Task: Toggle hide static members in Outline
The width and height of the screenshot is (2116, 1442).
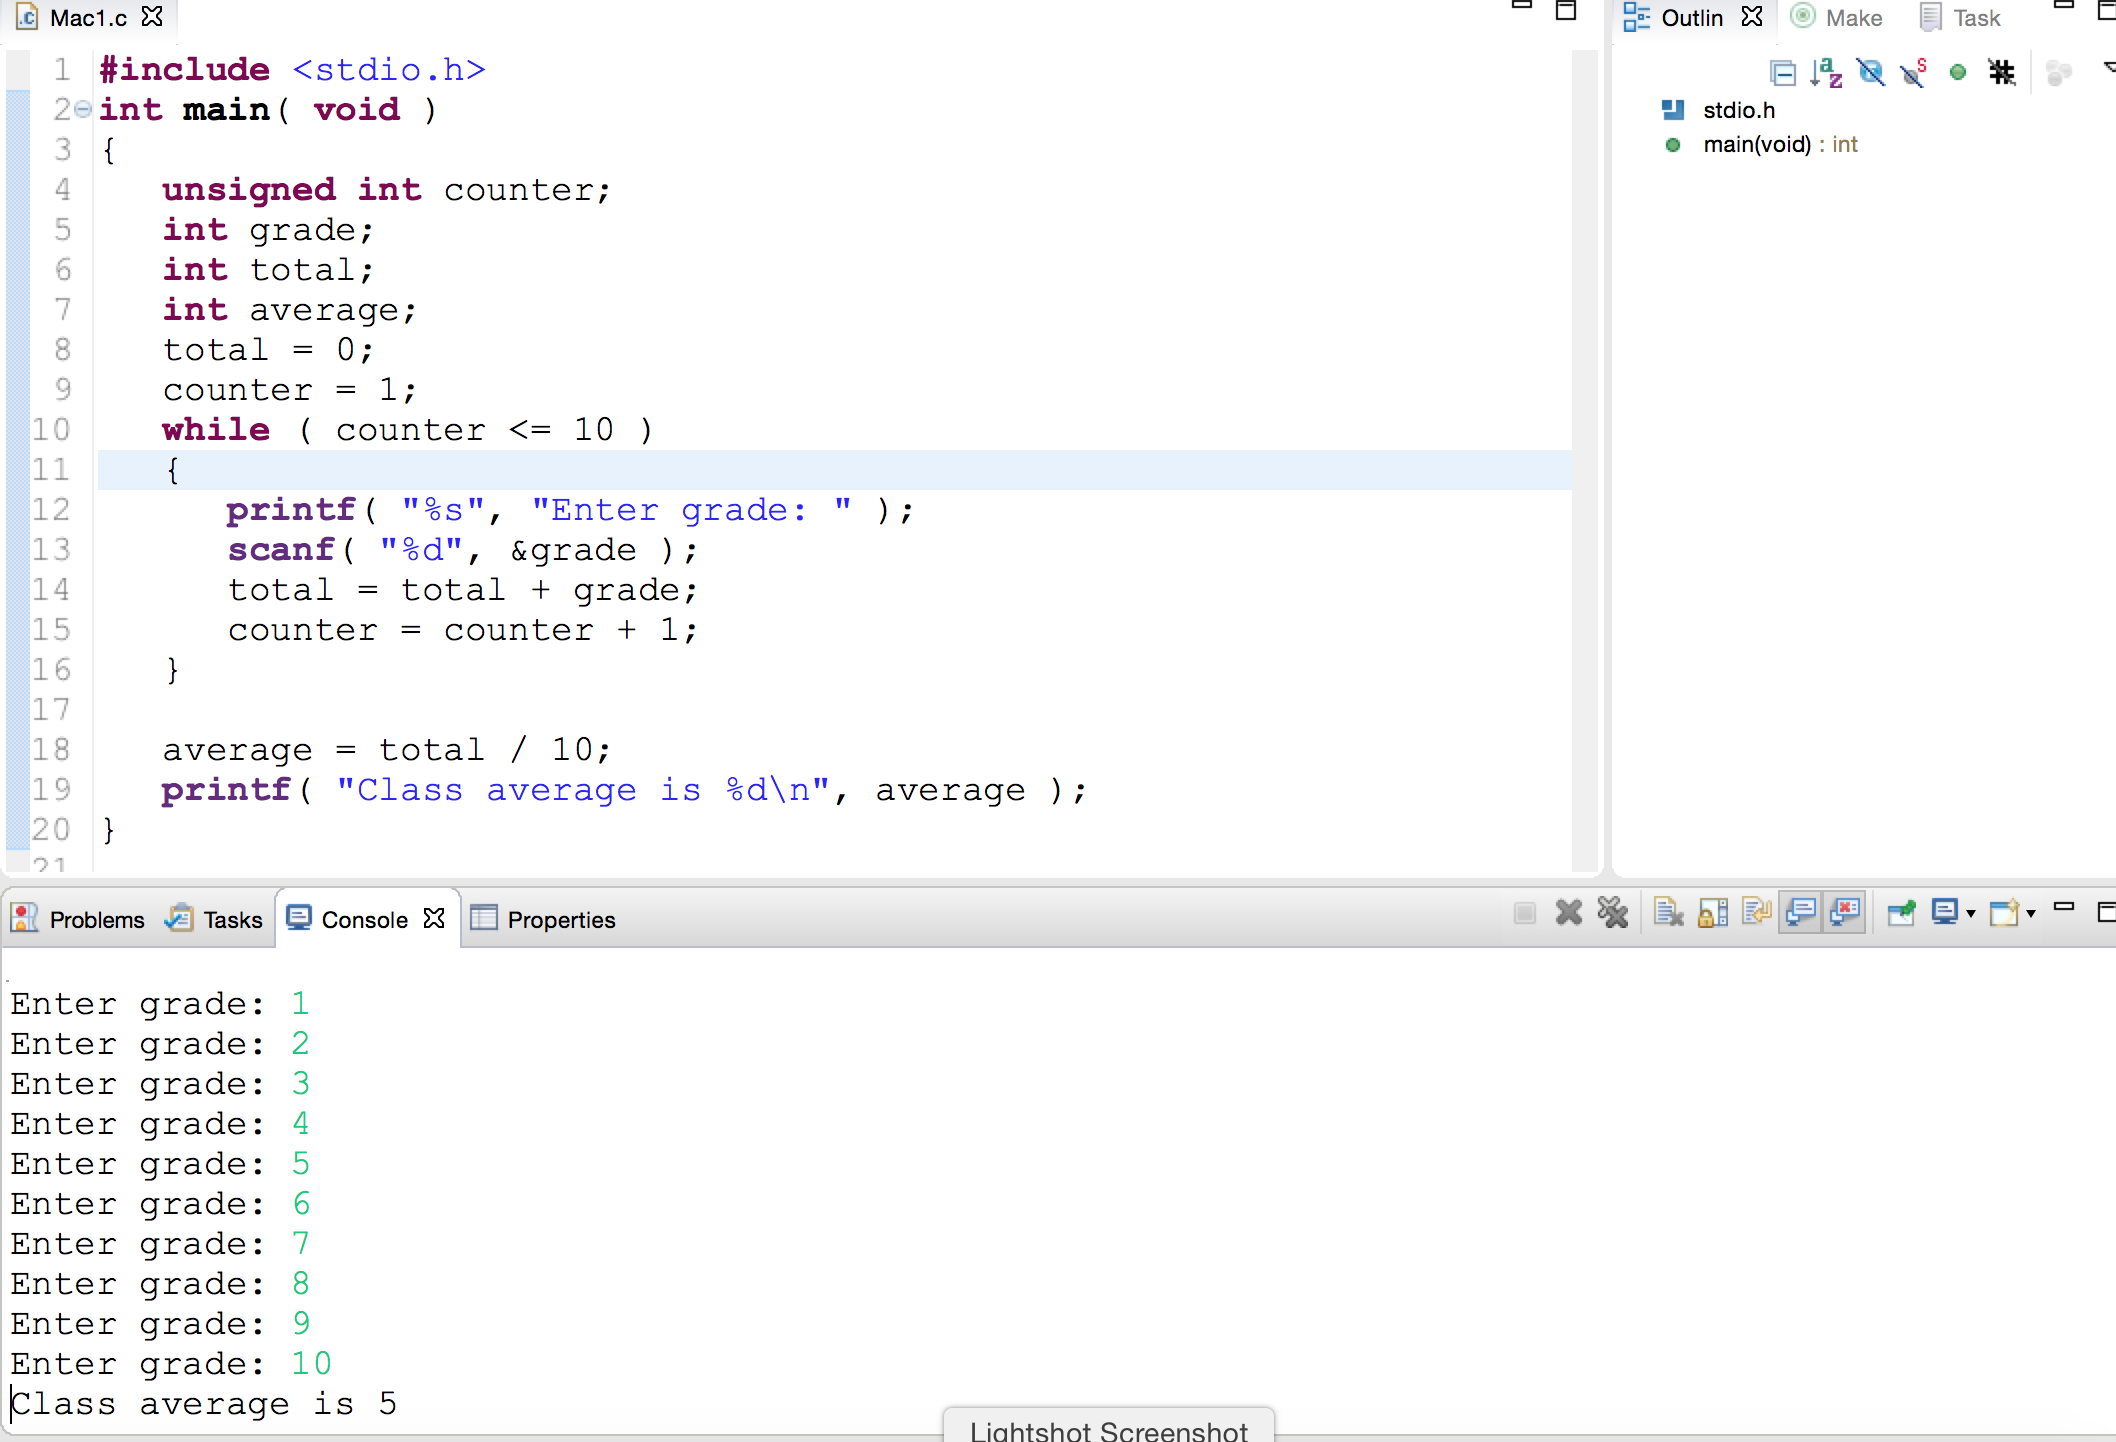Action: pyautogui.click(x=1913, y=73)
